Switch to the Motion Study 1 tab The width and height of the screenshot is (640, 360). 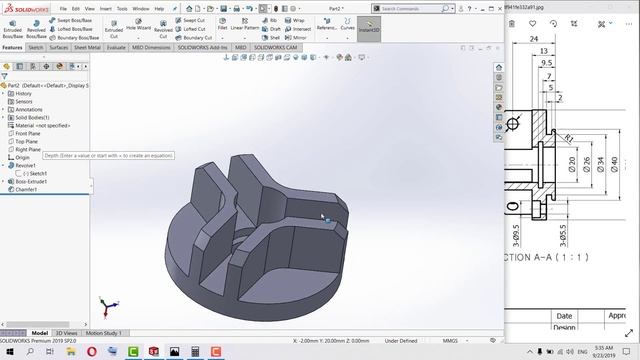coord(104,333)
